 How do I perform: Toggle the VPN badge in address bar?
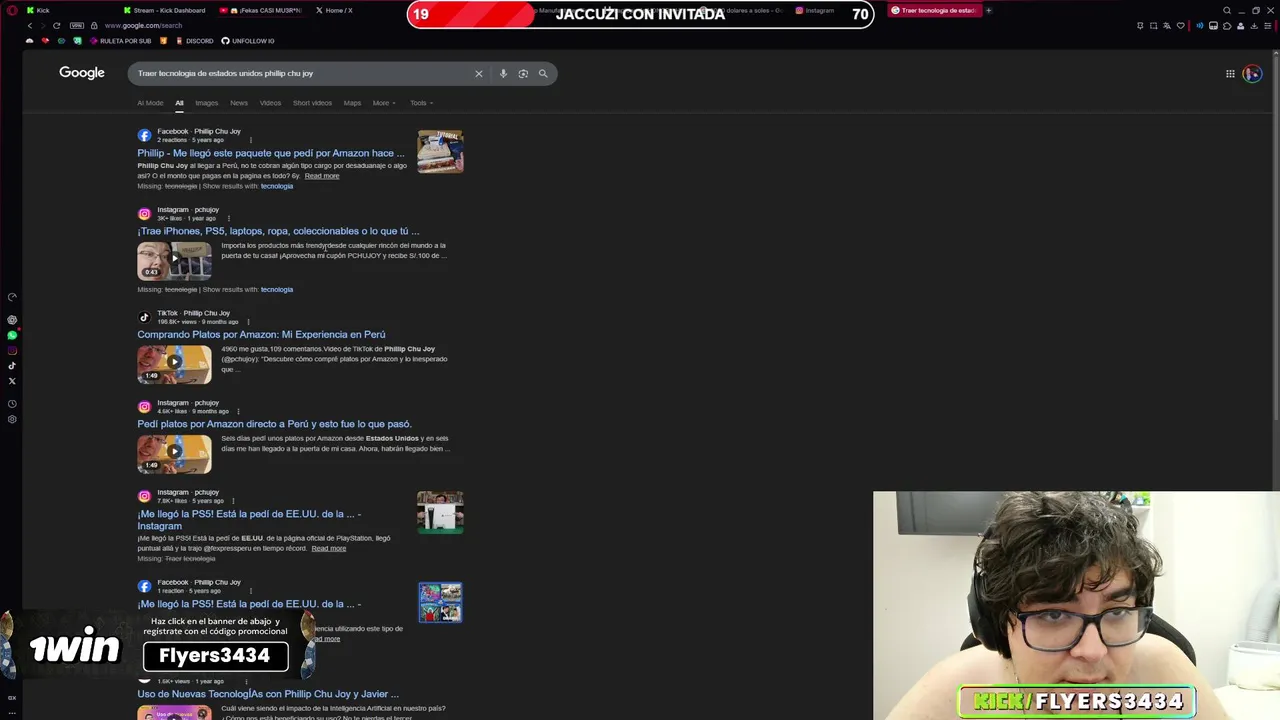tap(77, 25)
